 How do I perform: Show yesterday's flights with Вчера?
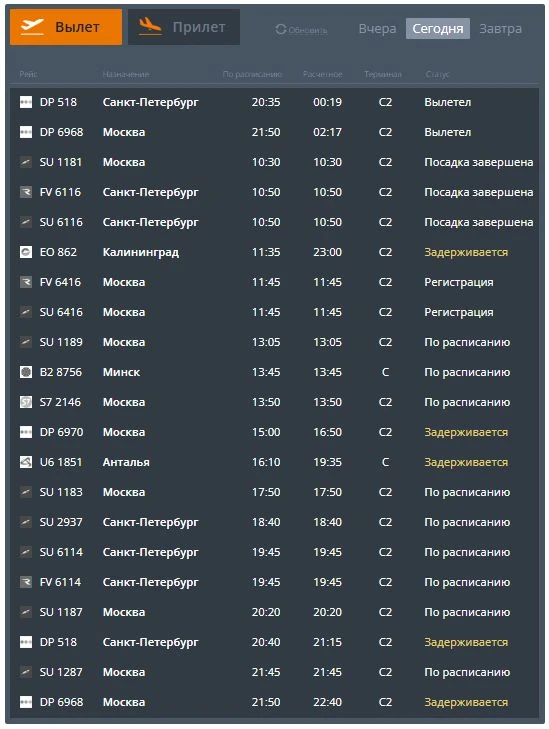pos(377,29)
